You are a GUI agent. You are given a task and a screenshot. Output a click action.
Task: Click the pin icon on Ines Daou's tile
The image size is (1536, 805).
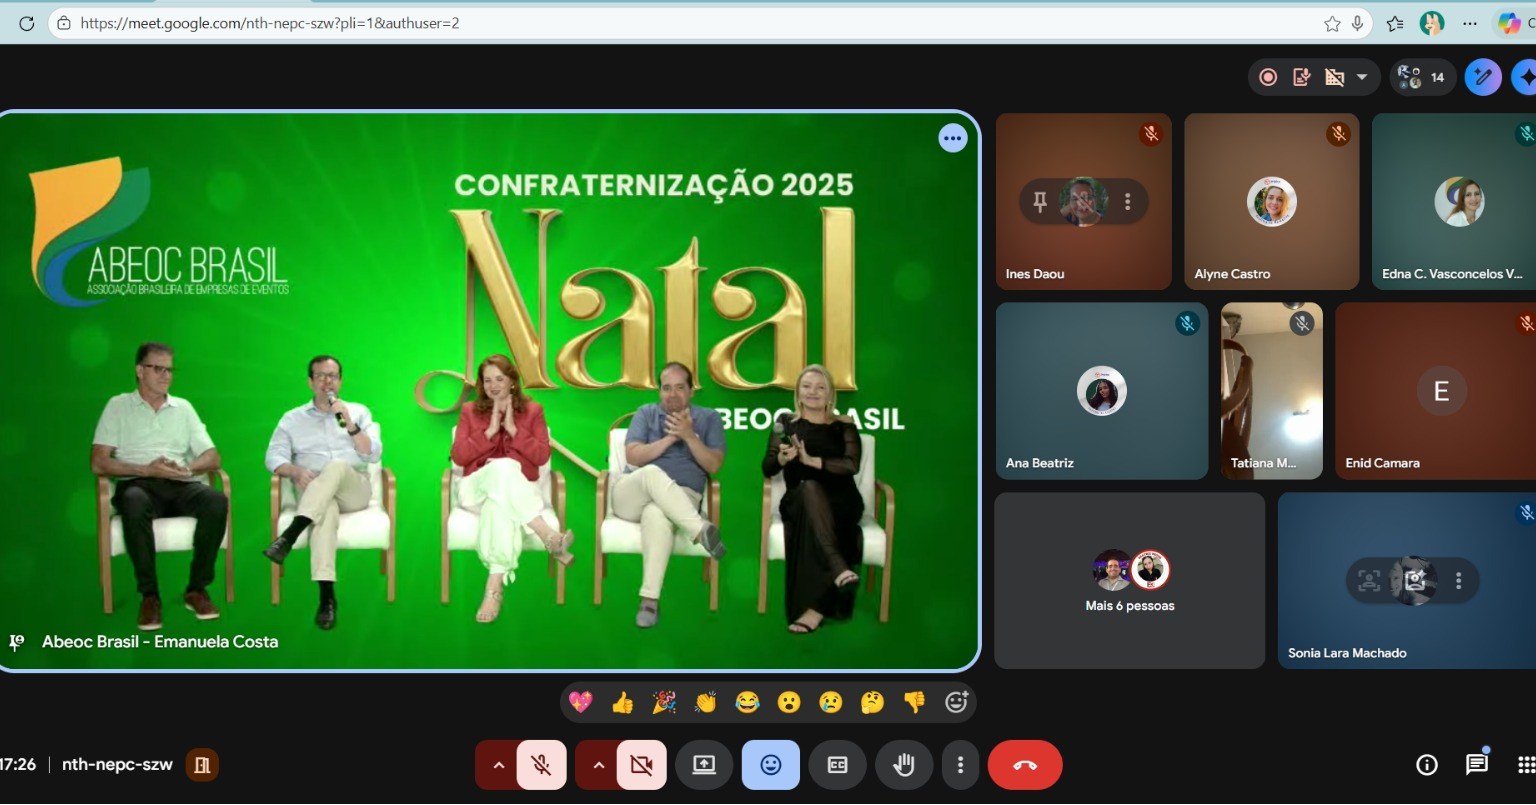click(1040, 202)
